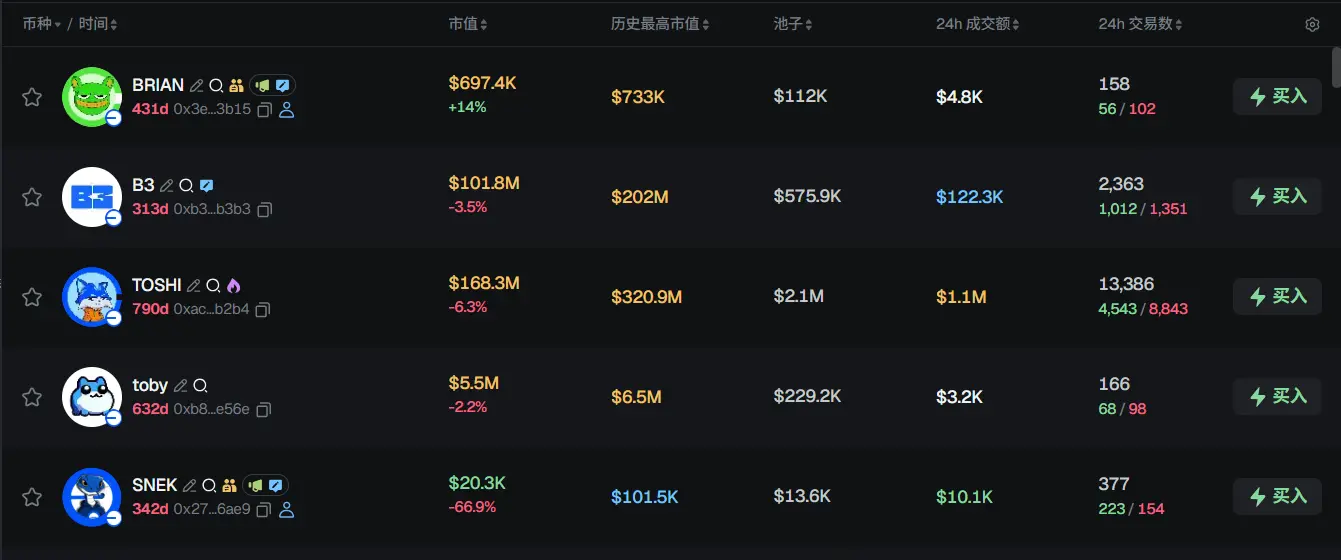Sort the list by 市值 column

point(467,24)
